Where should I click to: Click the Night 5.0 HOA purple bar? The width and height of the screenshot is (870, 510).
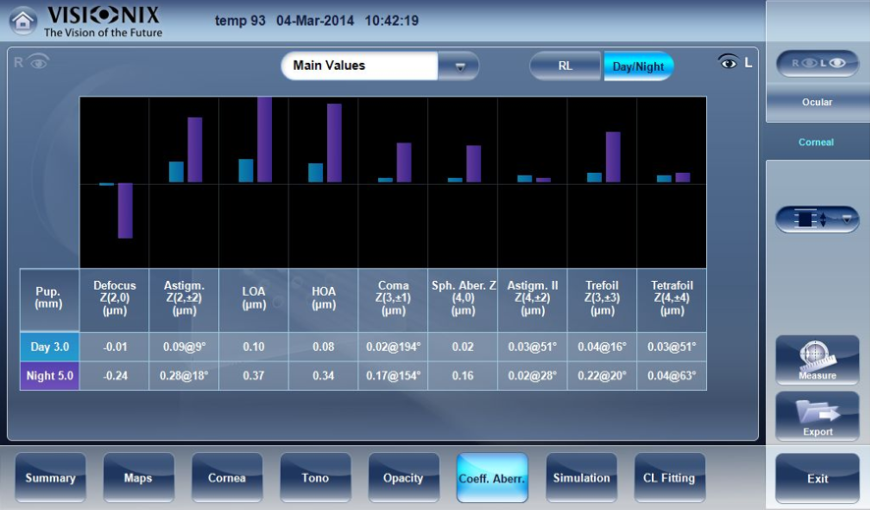coord(334,142)
